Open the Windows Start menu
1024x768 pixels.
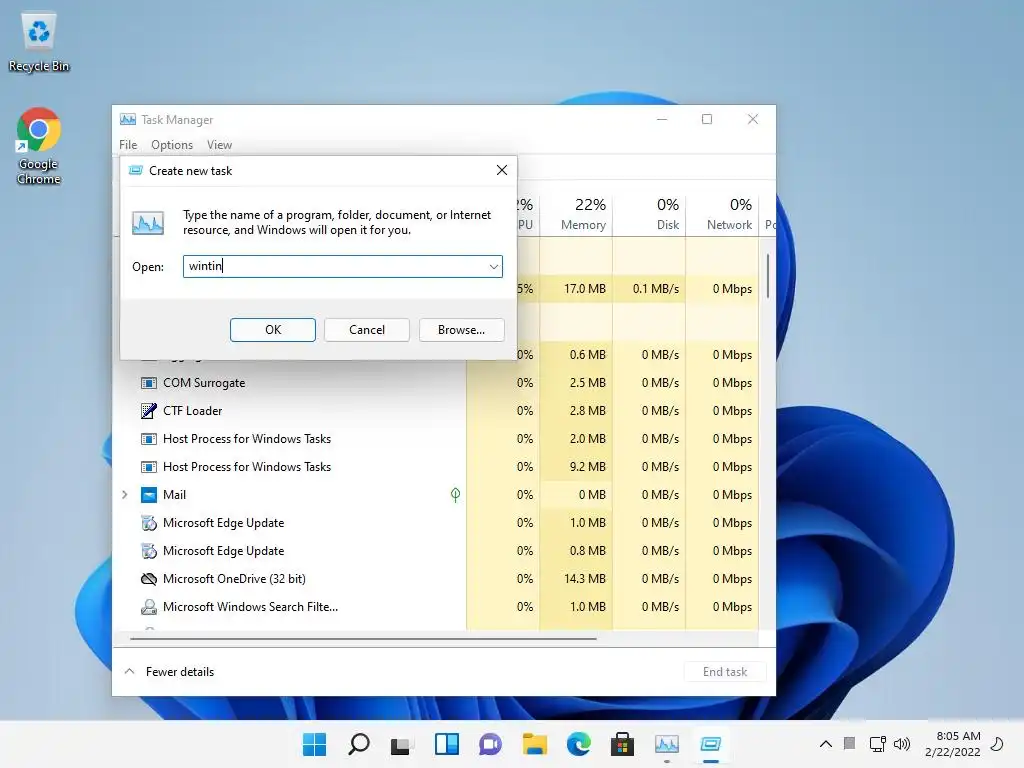point(314,744)
